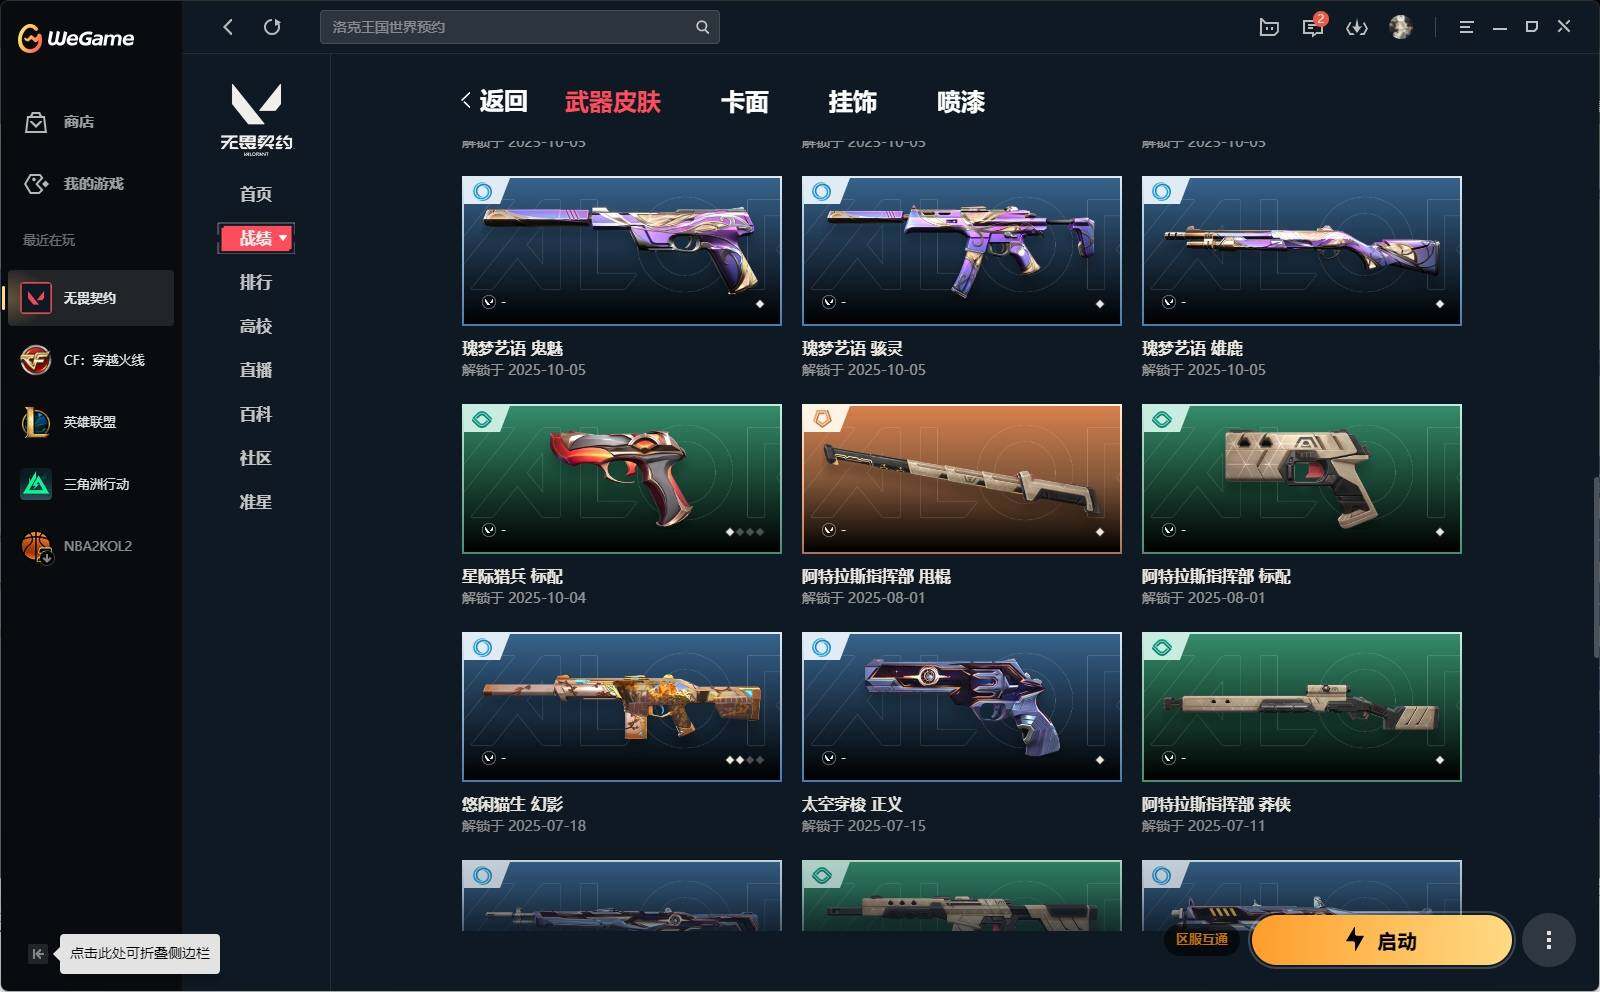Click the vertical scrollbar thumb
This screenshot has height=992, width=1600.
point(1595,567)
